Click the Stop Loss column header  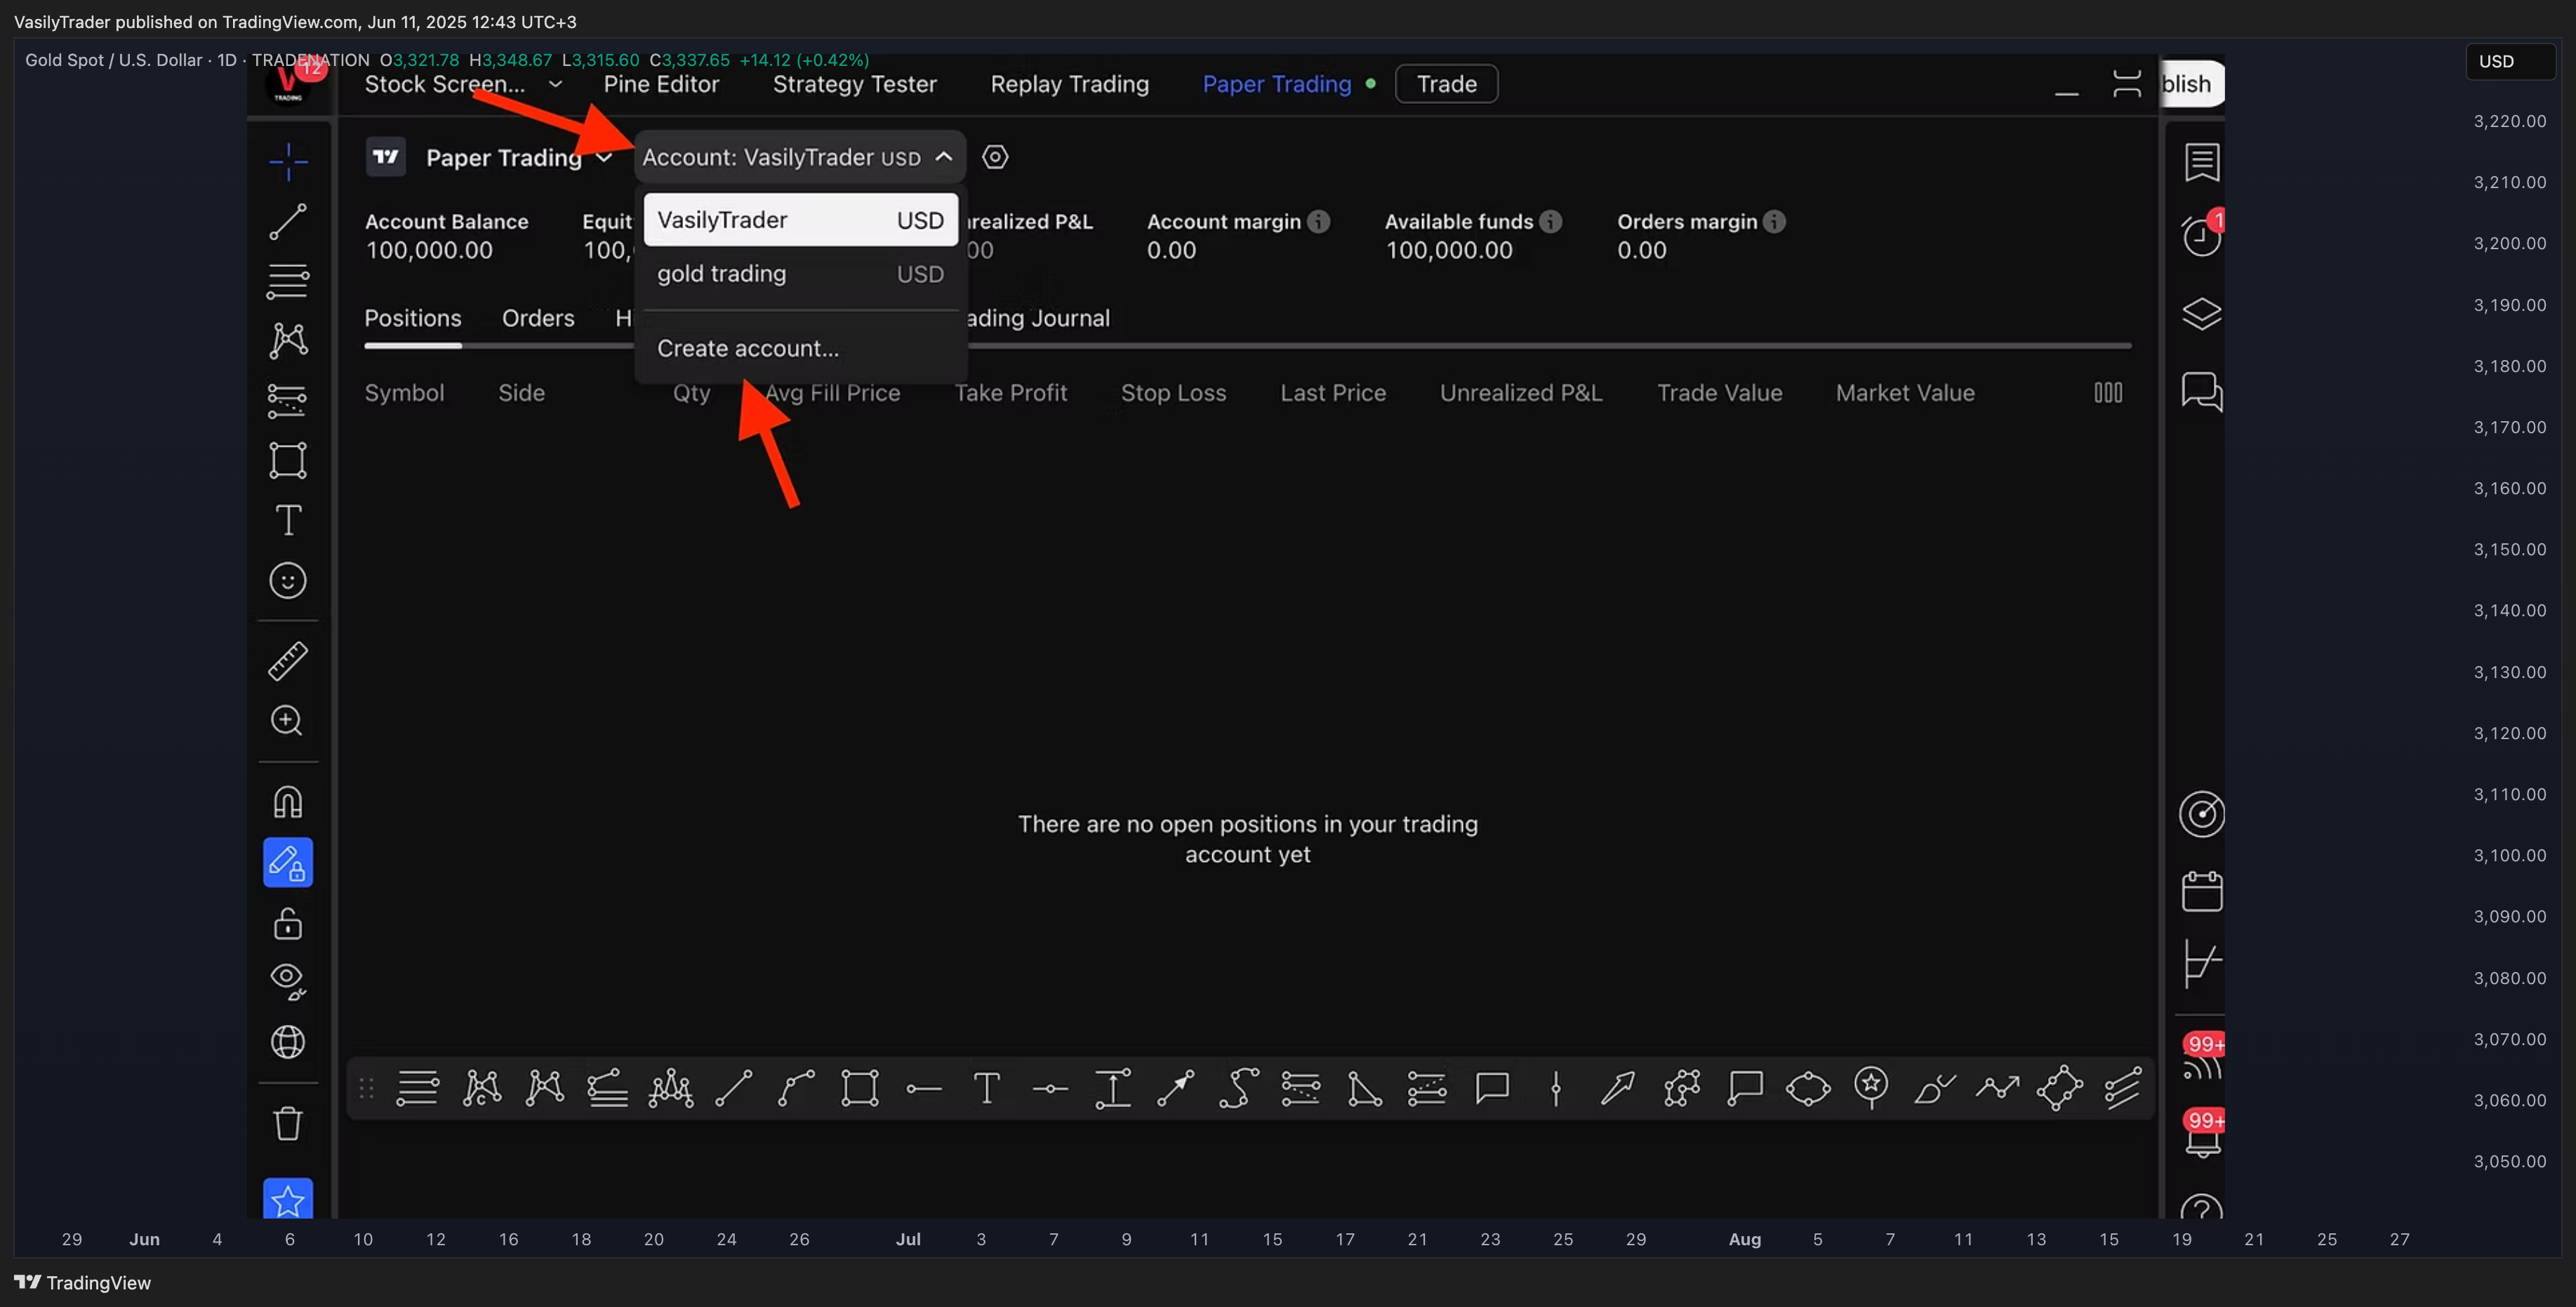1173,393
